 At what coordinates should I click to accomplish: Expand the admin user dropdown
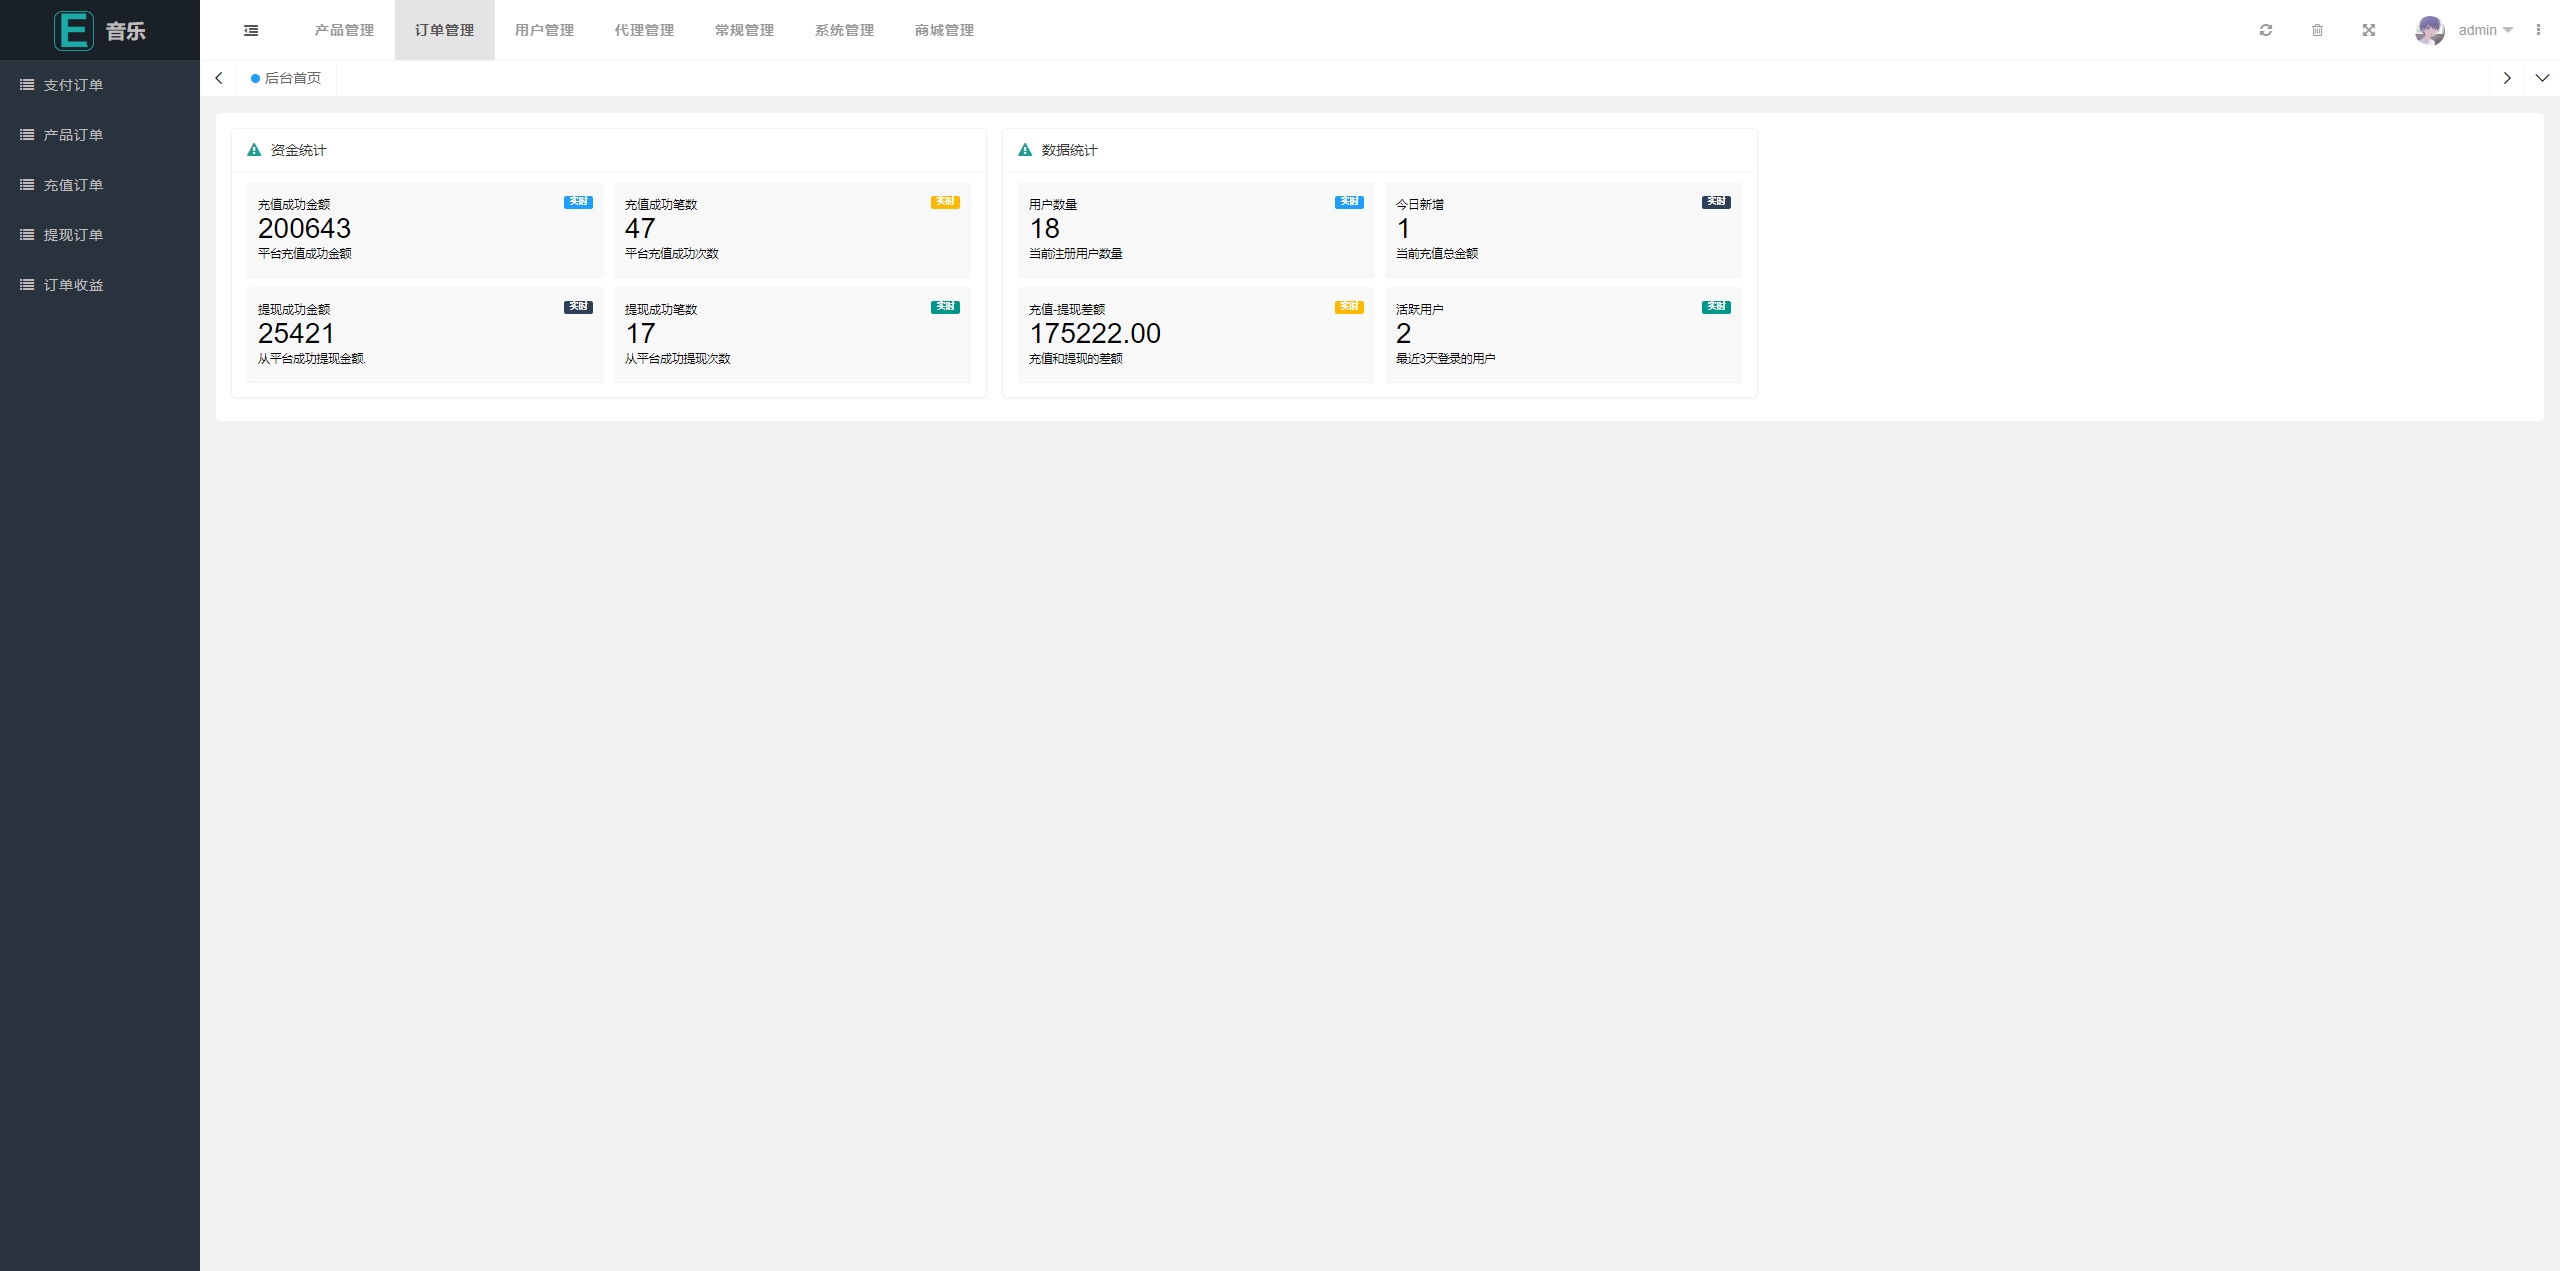tap(2486, 30)
